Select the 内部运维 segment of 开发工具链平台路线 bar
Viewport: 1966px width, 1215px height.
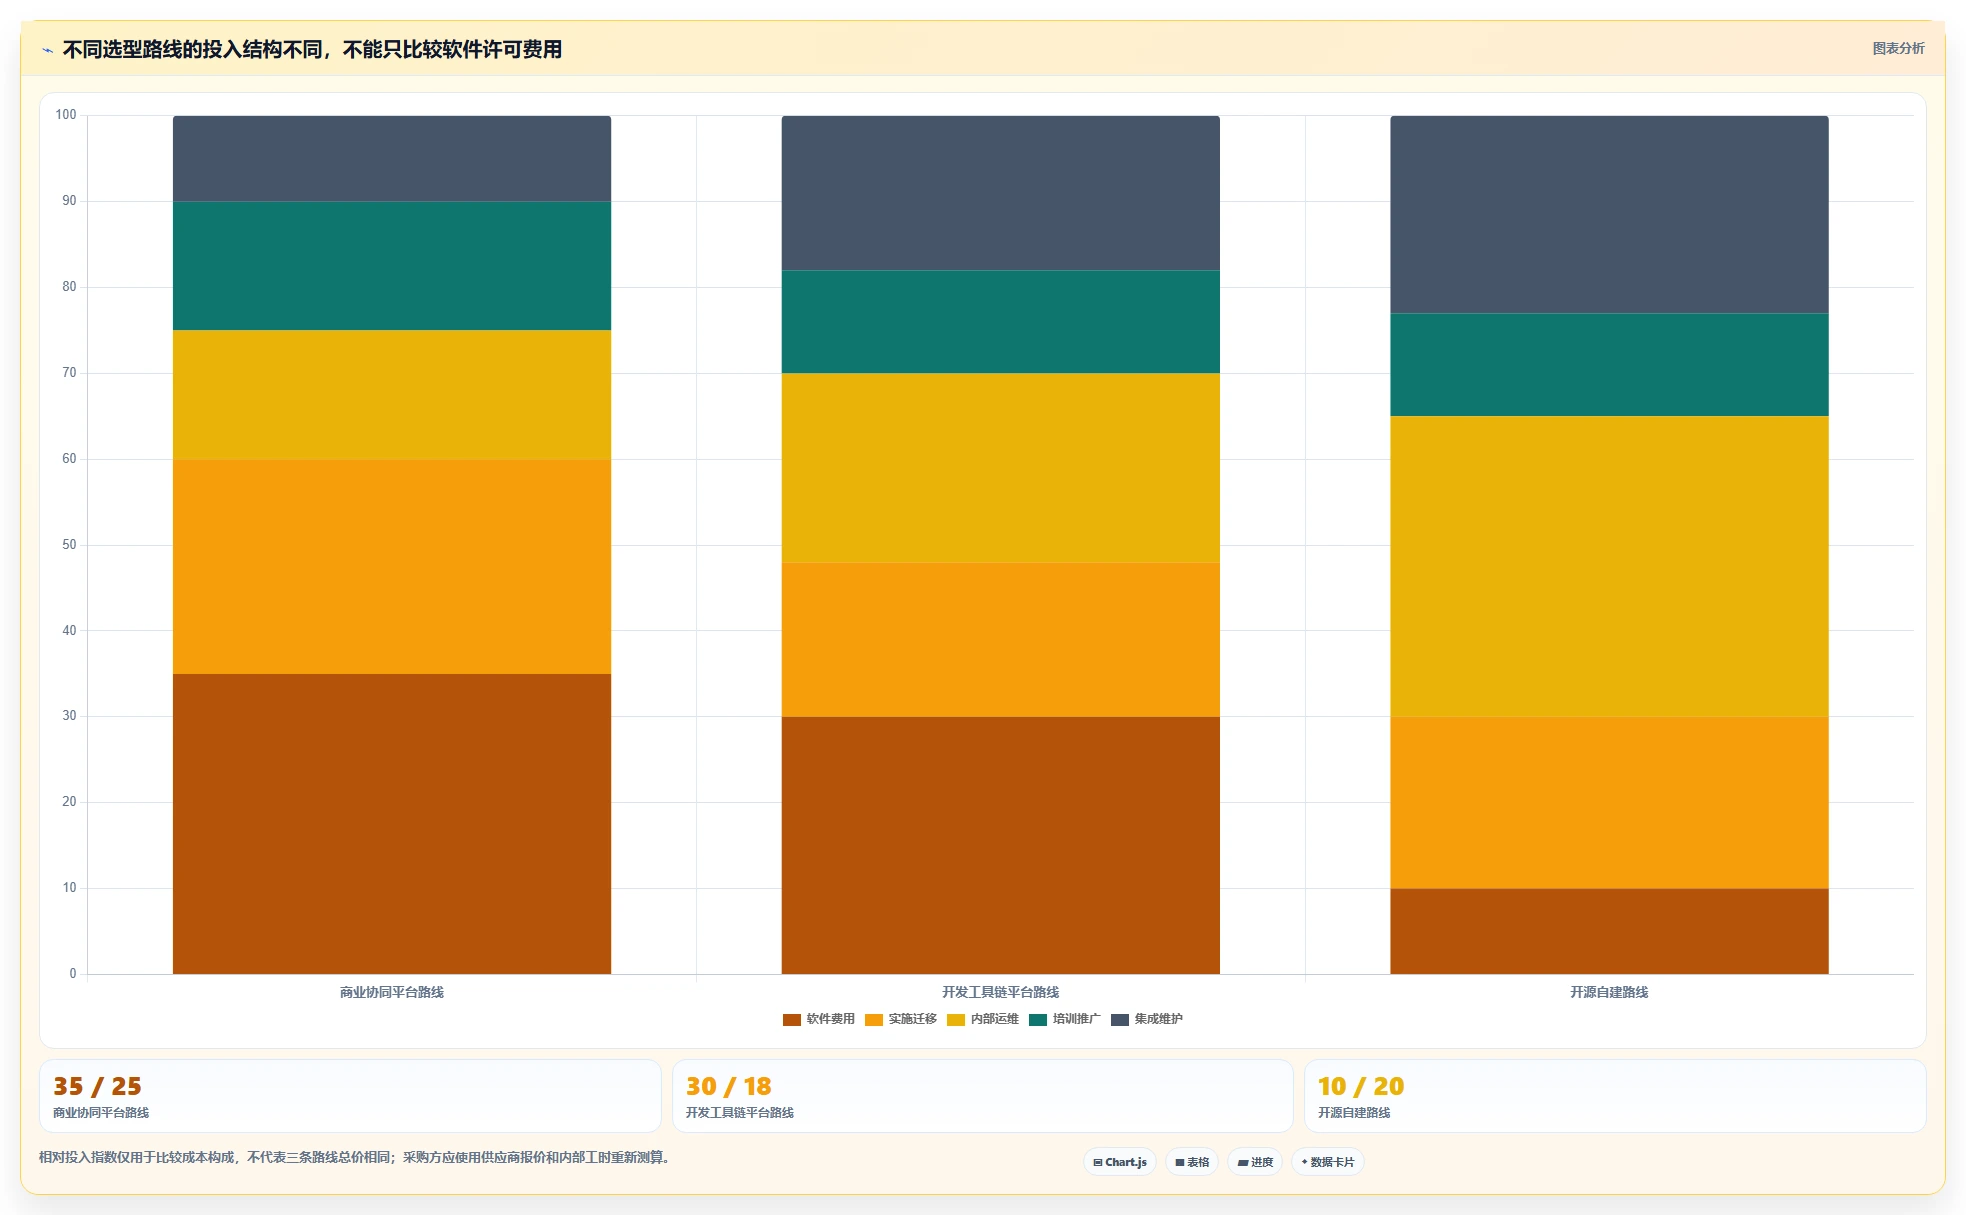point(1000,468)
